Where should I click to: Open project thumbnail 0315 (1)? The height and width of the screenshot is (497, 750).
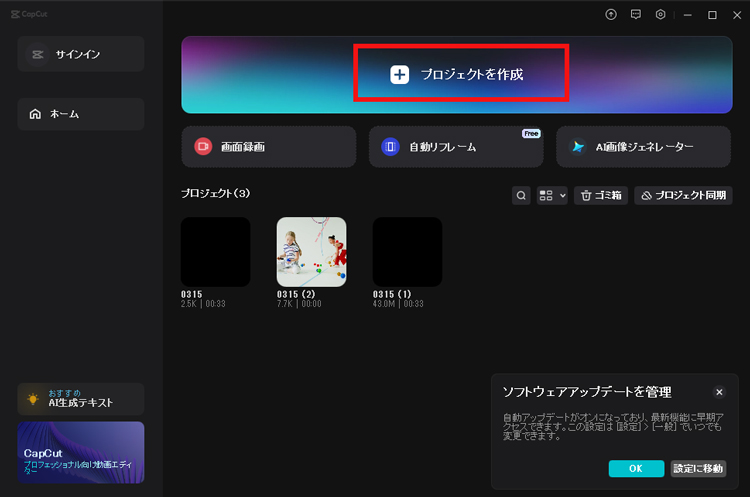click(x=408, y=252)
